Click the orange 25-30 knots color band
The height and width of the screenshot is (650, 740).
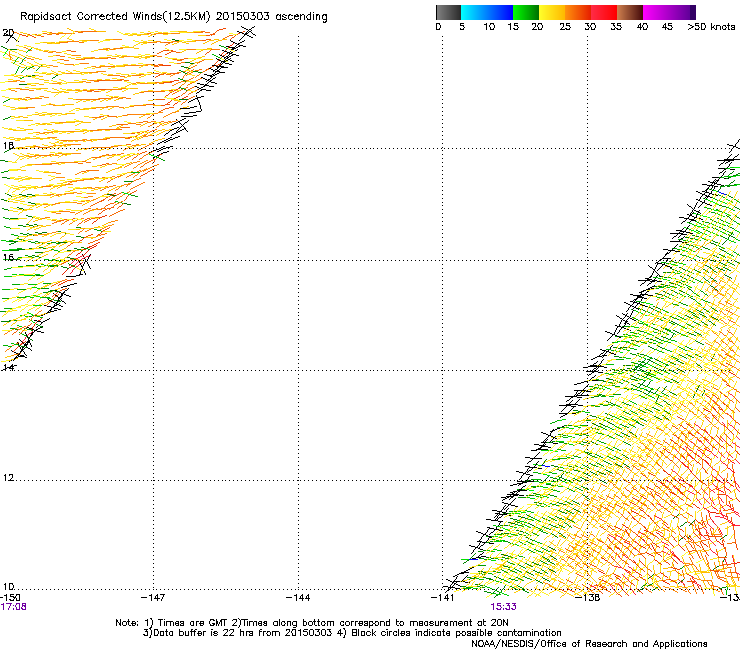point(578,12)
